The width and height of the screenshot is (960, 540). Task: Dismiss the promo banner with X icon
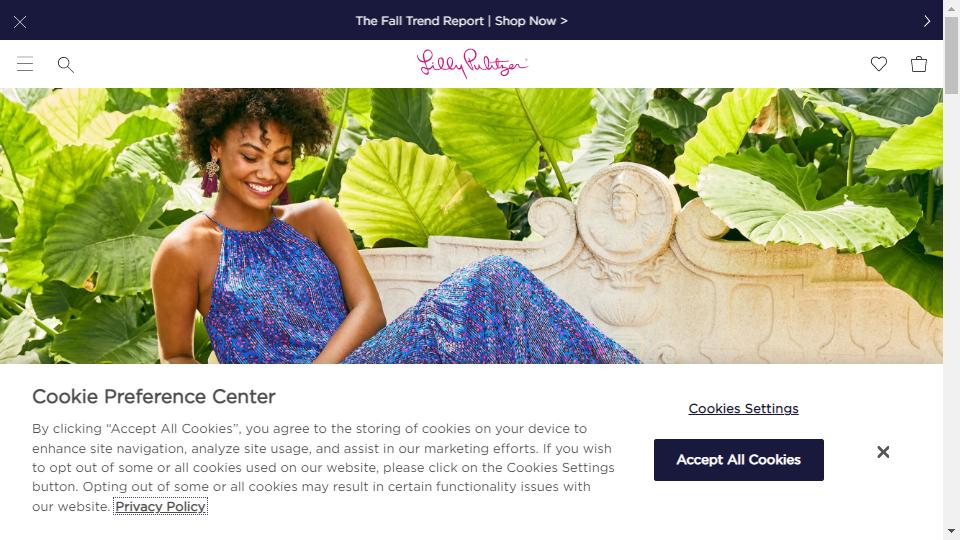(x=20, y=22)
